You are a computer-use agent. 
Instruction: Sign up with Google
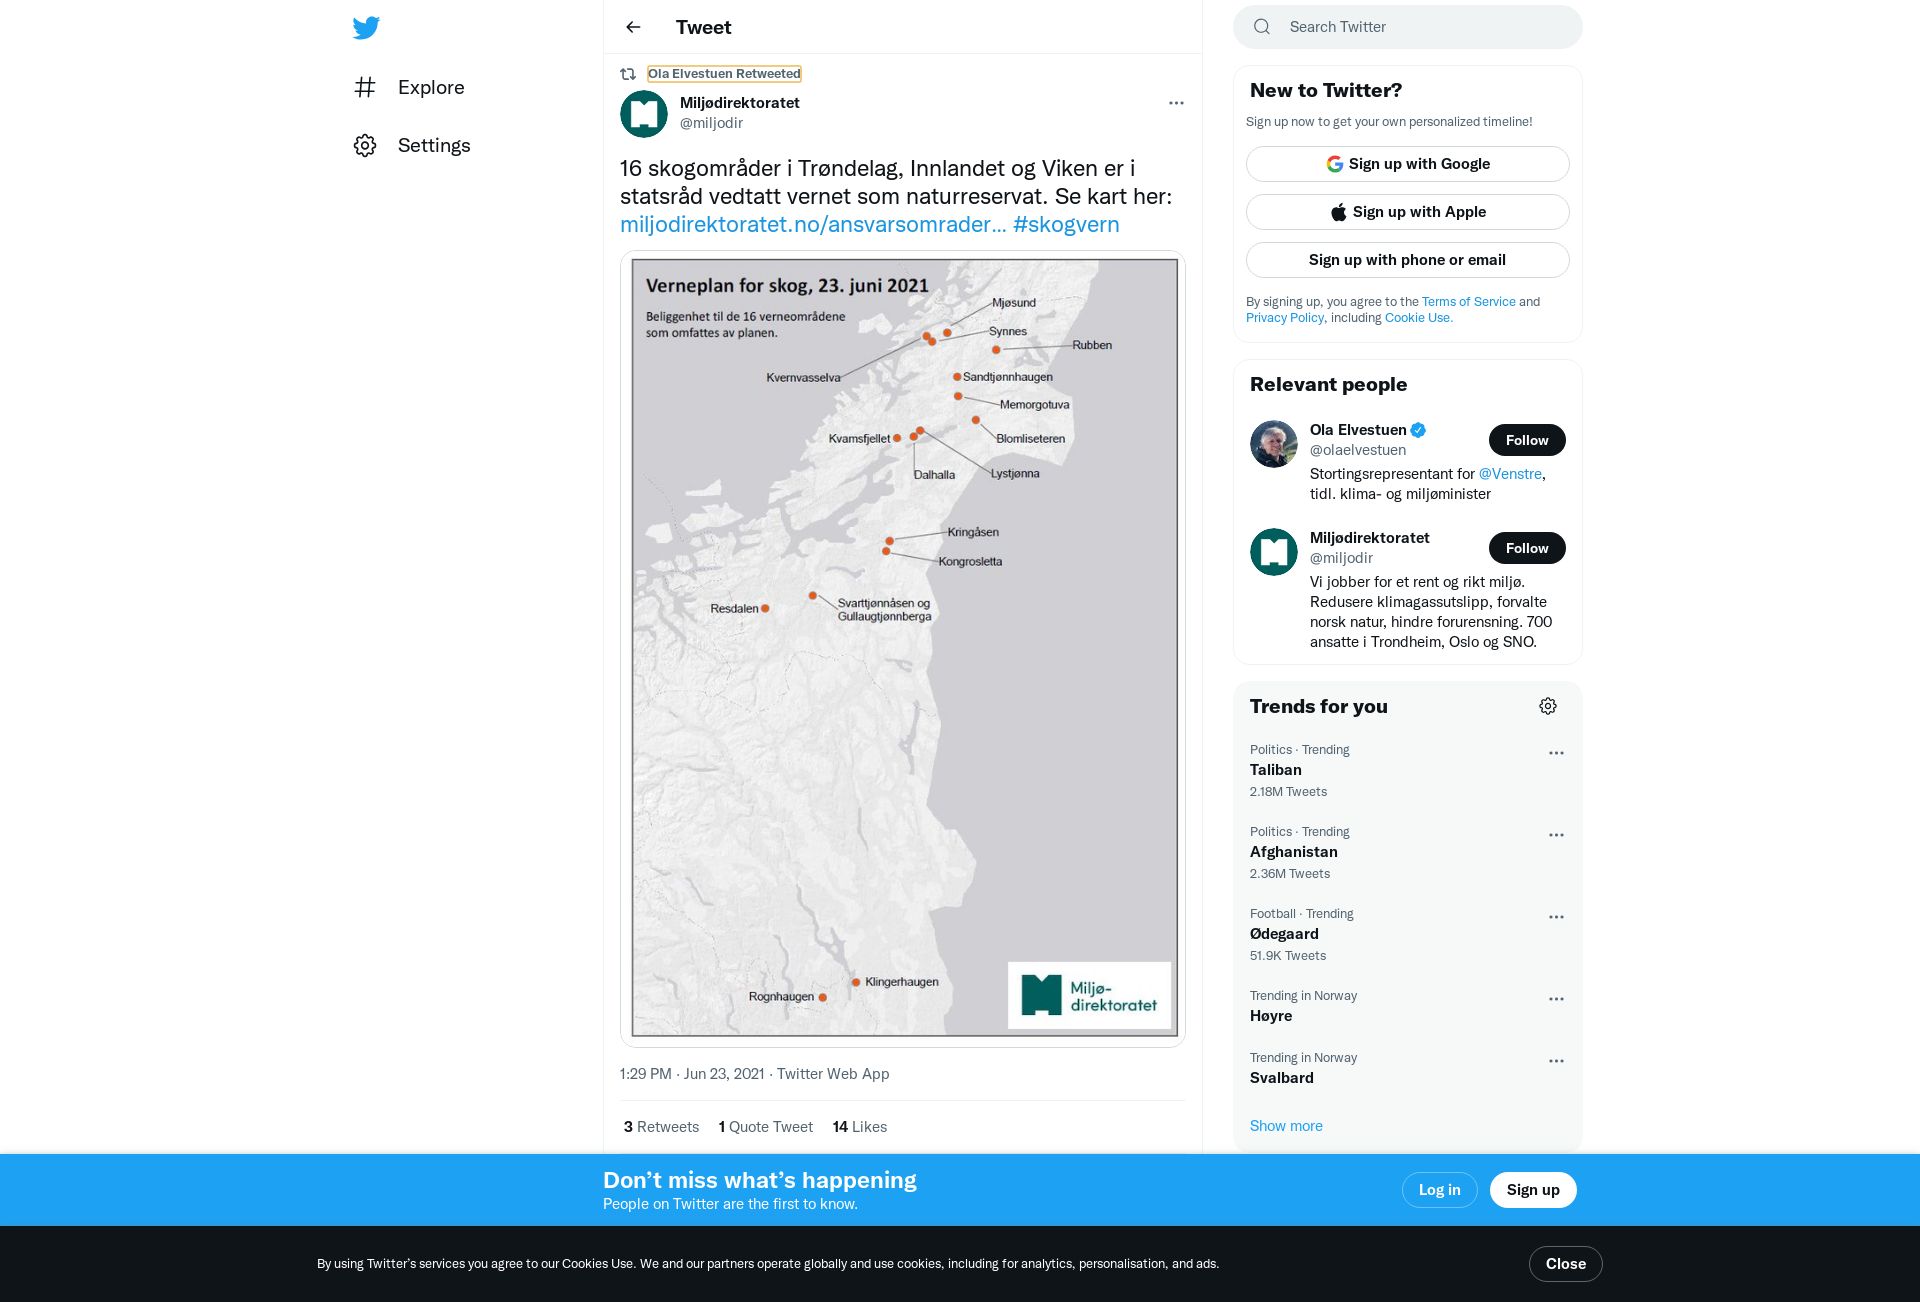tap(1408, 164)
